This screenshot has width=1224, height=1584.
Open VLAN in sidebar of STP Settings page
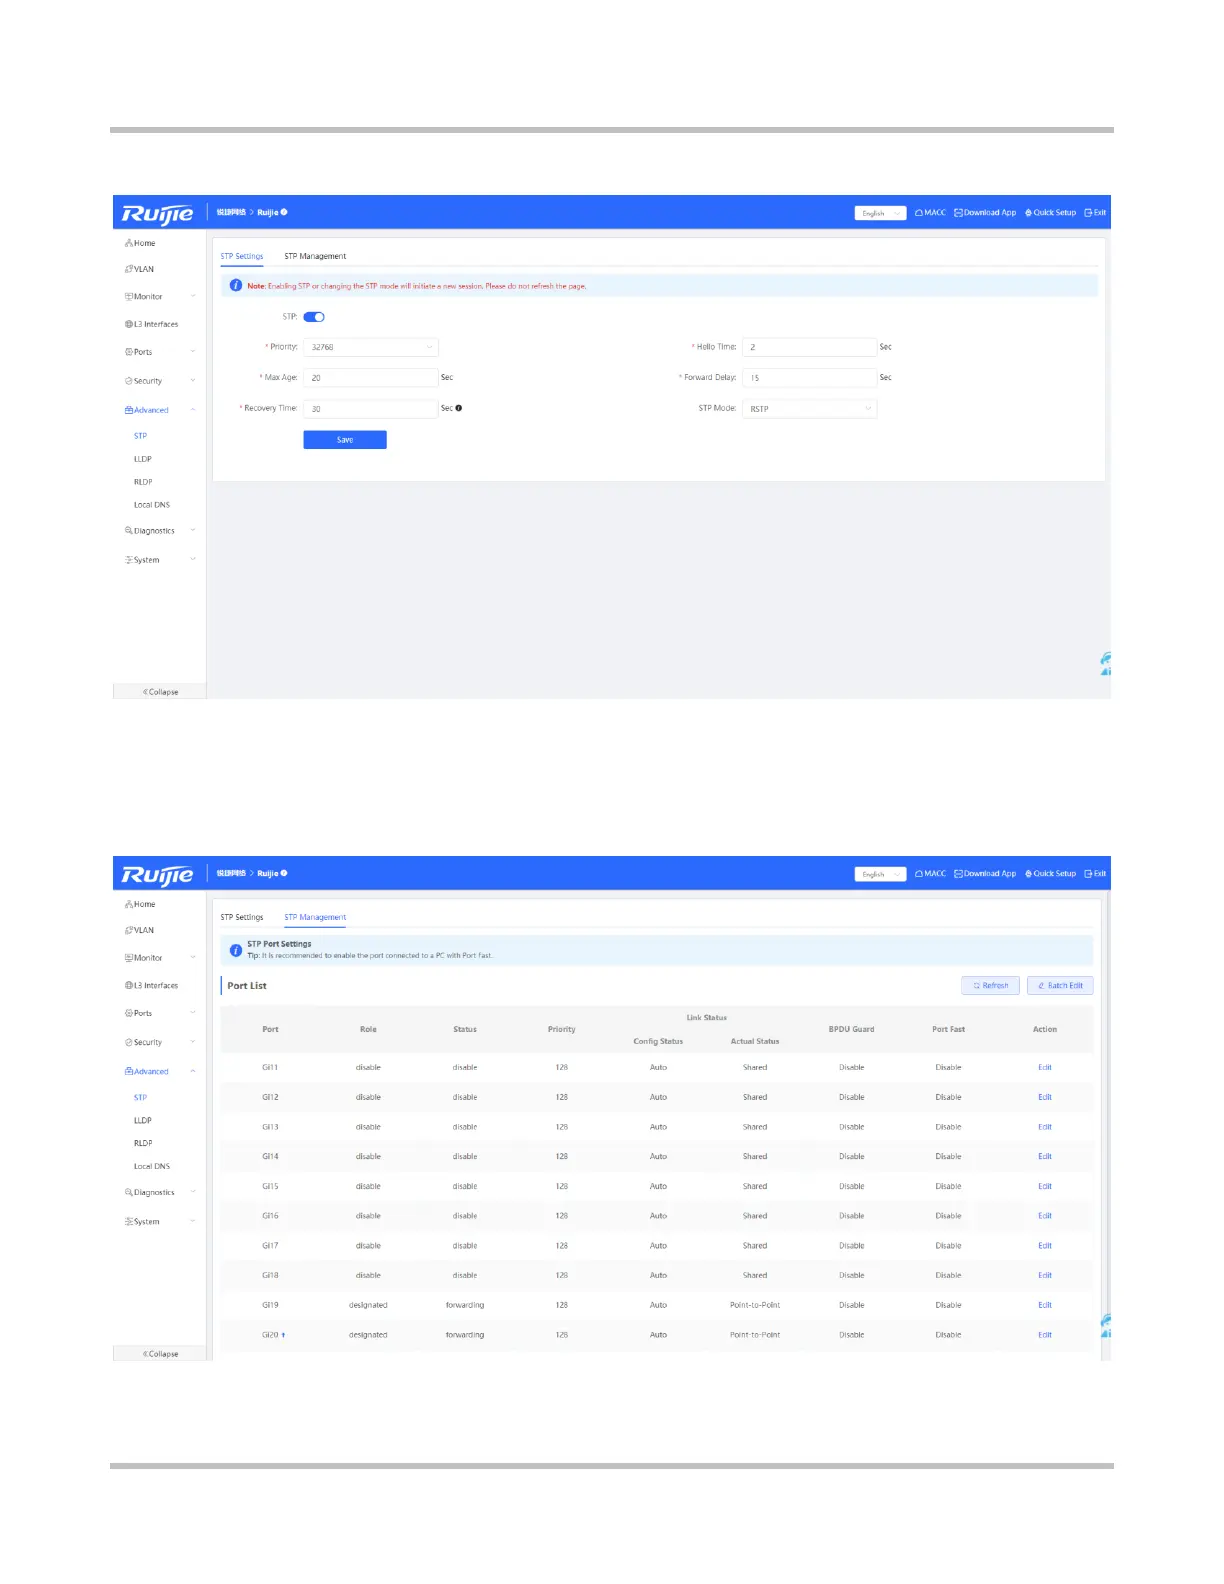[x=140, y=269]
